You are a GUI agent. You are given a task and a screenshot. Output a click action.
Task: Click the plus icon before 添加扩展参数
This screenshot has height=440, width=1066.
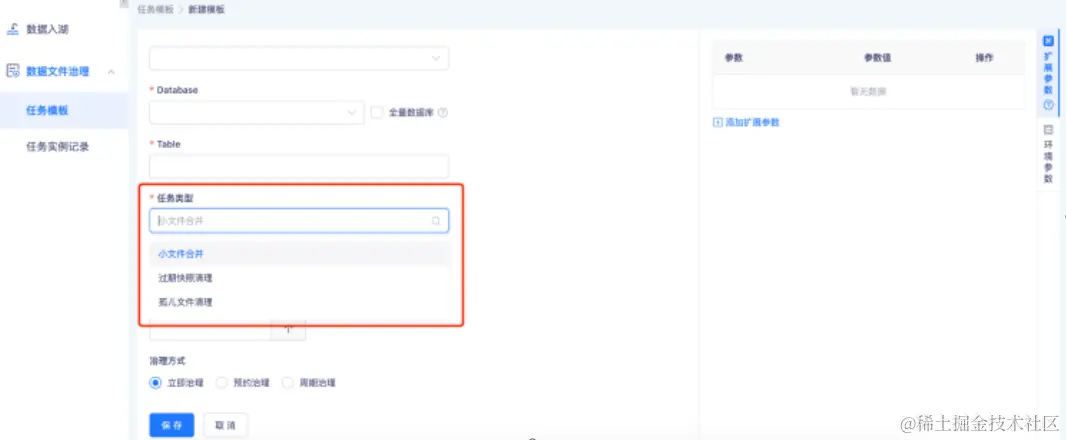point(717,122)
